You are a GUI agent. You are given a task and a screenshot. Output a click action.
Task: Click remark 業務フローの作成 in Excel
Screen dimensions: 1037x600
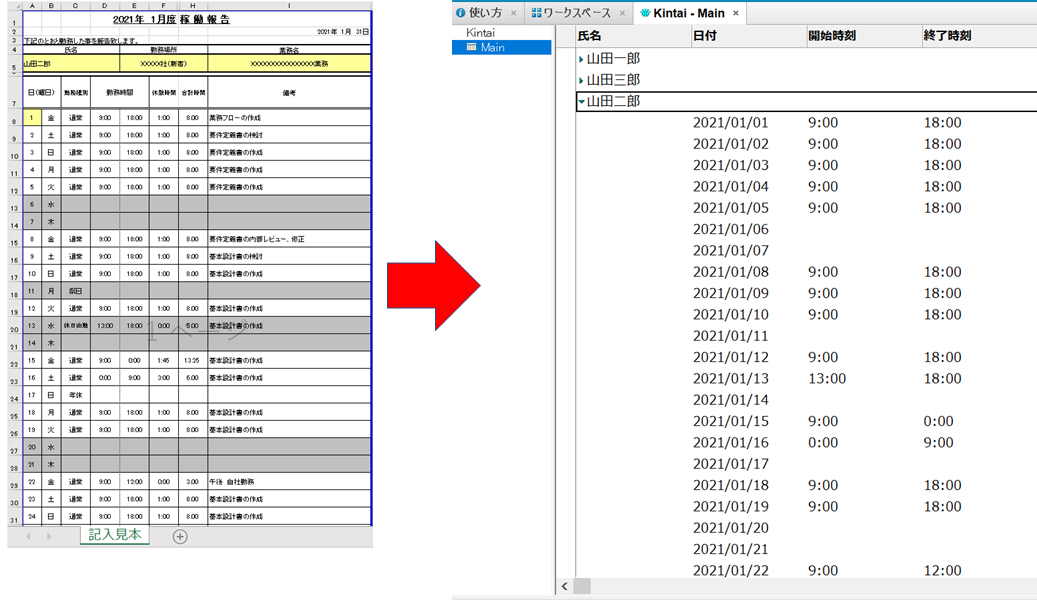[x=235, y=118]
